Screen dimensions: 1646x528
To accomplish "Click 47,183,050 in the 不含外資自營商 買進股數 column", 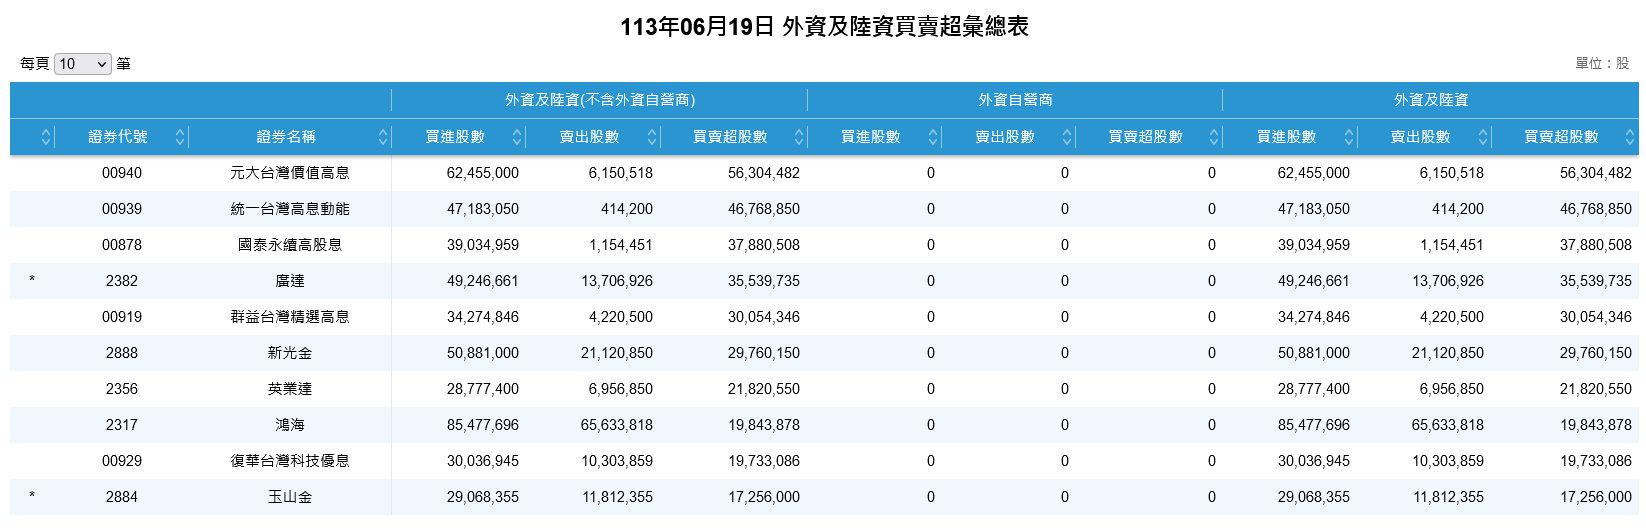I will pos(483,209).
